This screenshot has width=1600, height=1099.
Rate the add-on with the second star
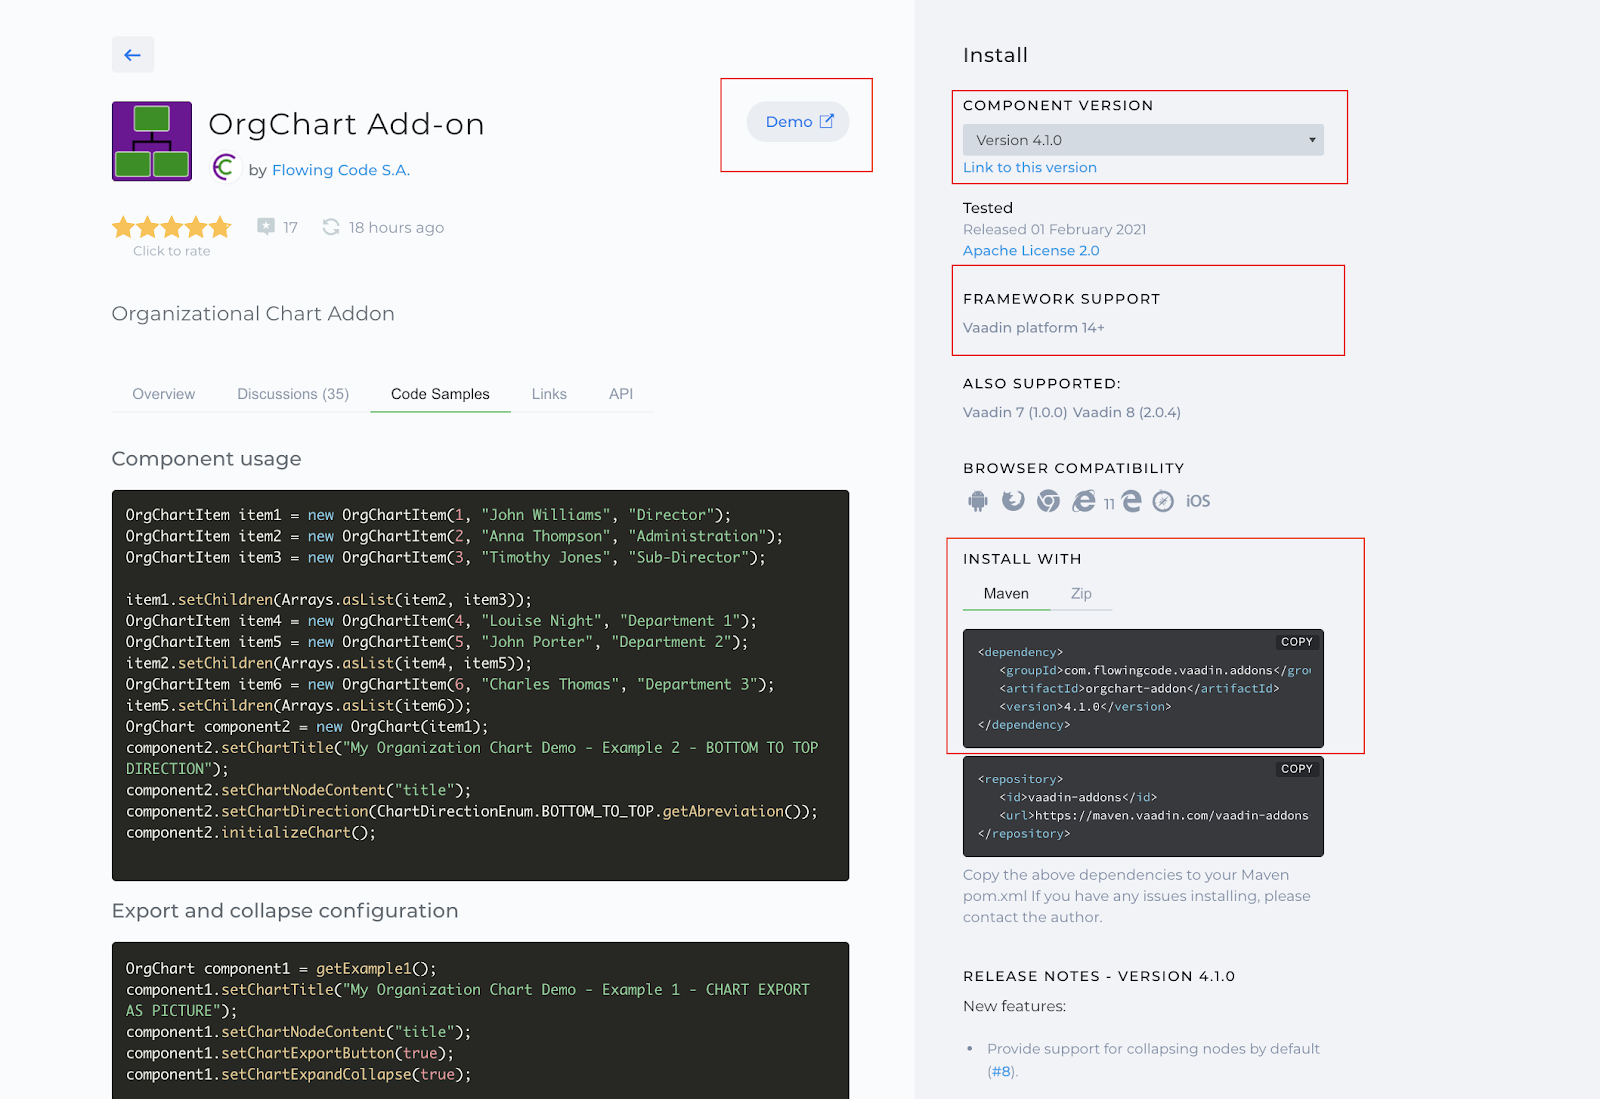147,227
